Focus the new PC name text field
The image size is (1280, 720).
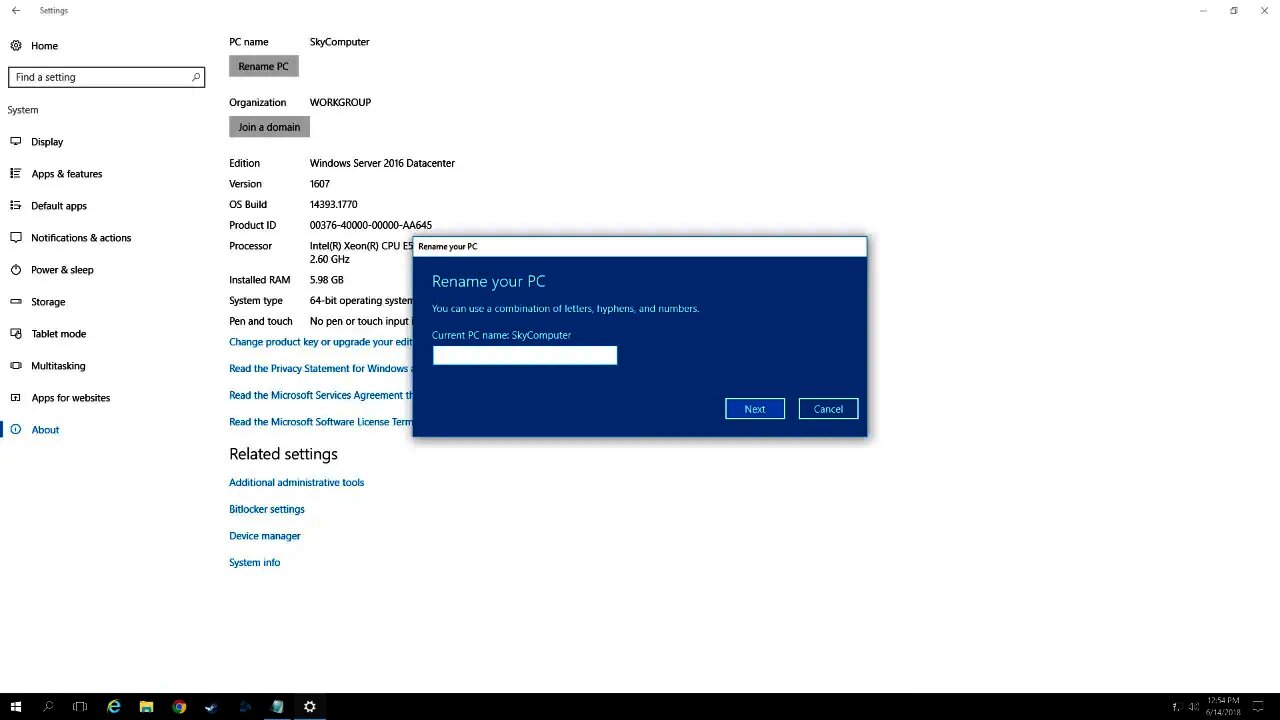click(525, 355)
